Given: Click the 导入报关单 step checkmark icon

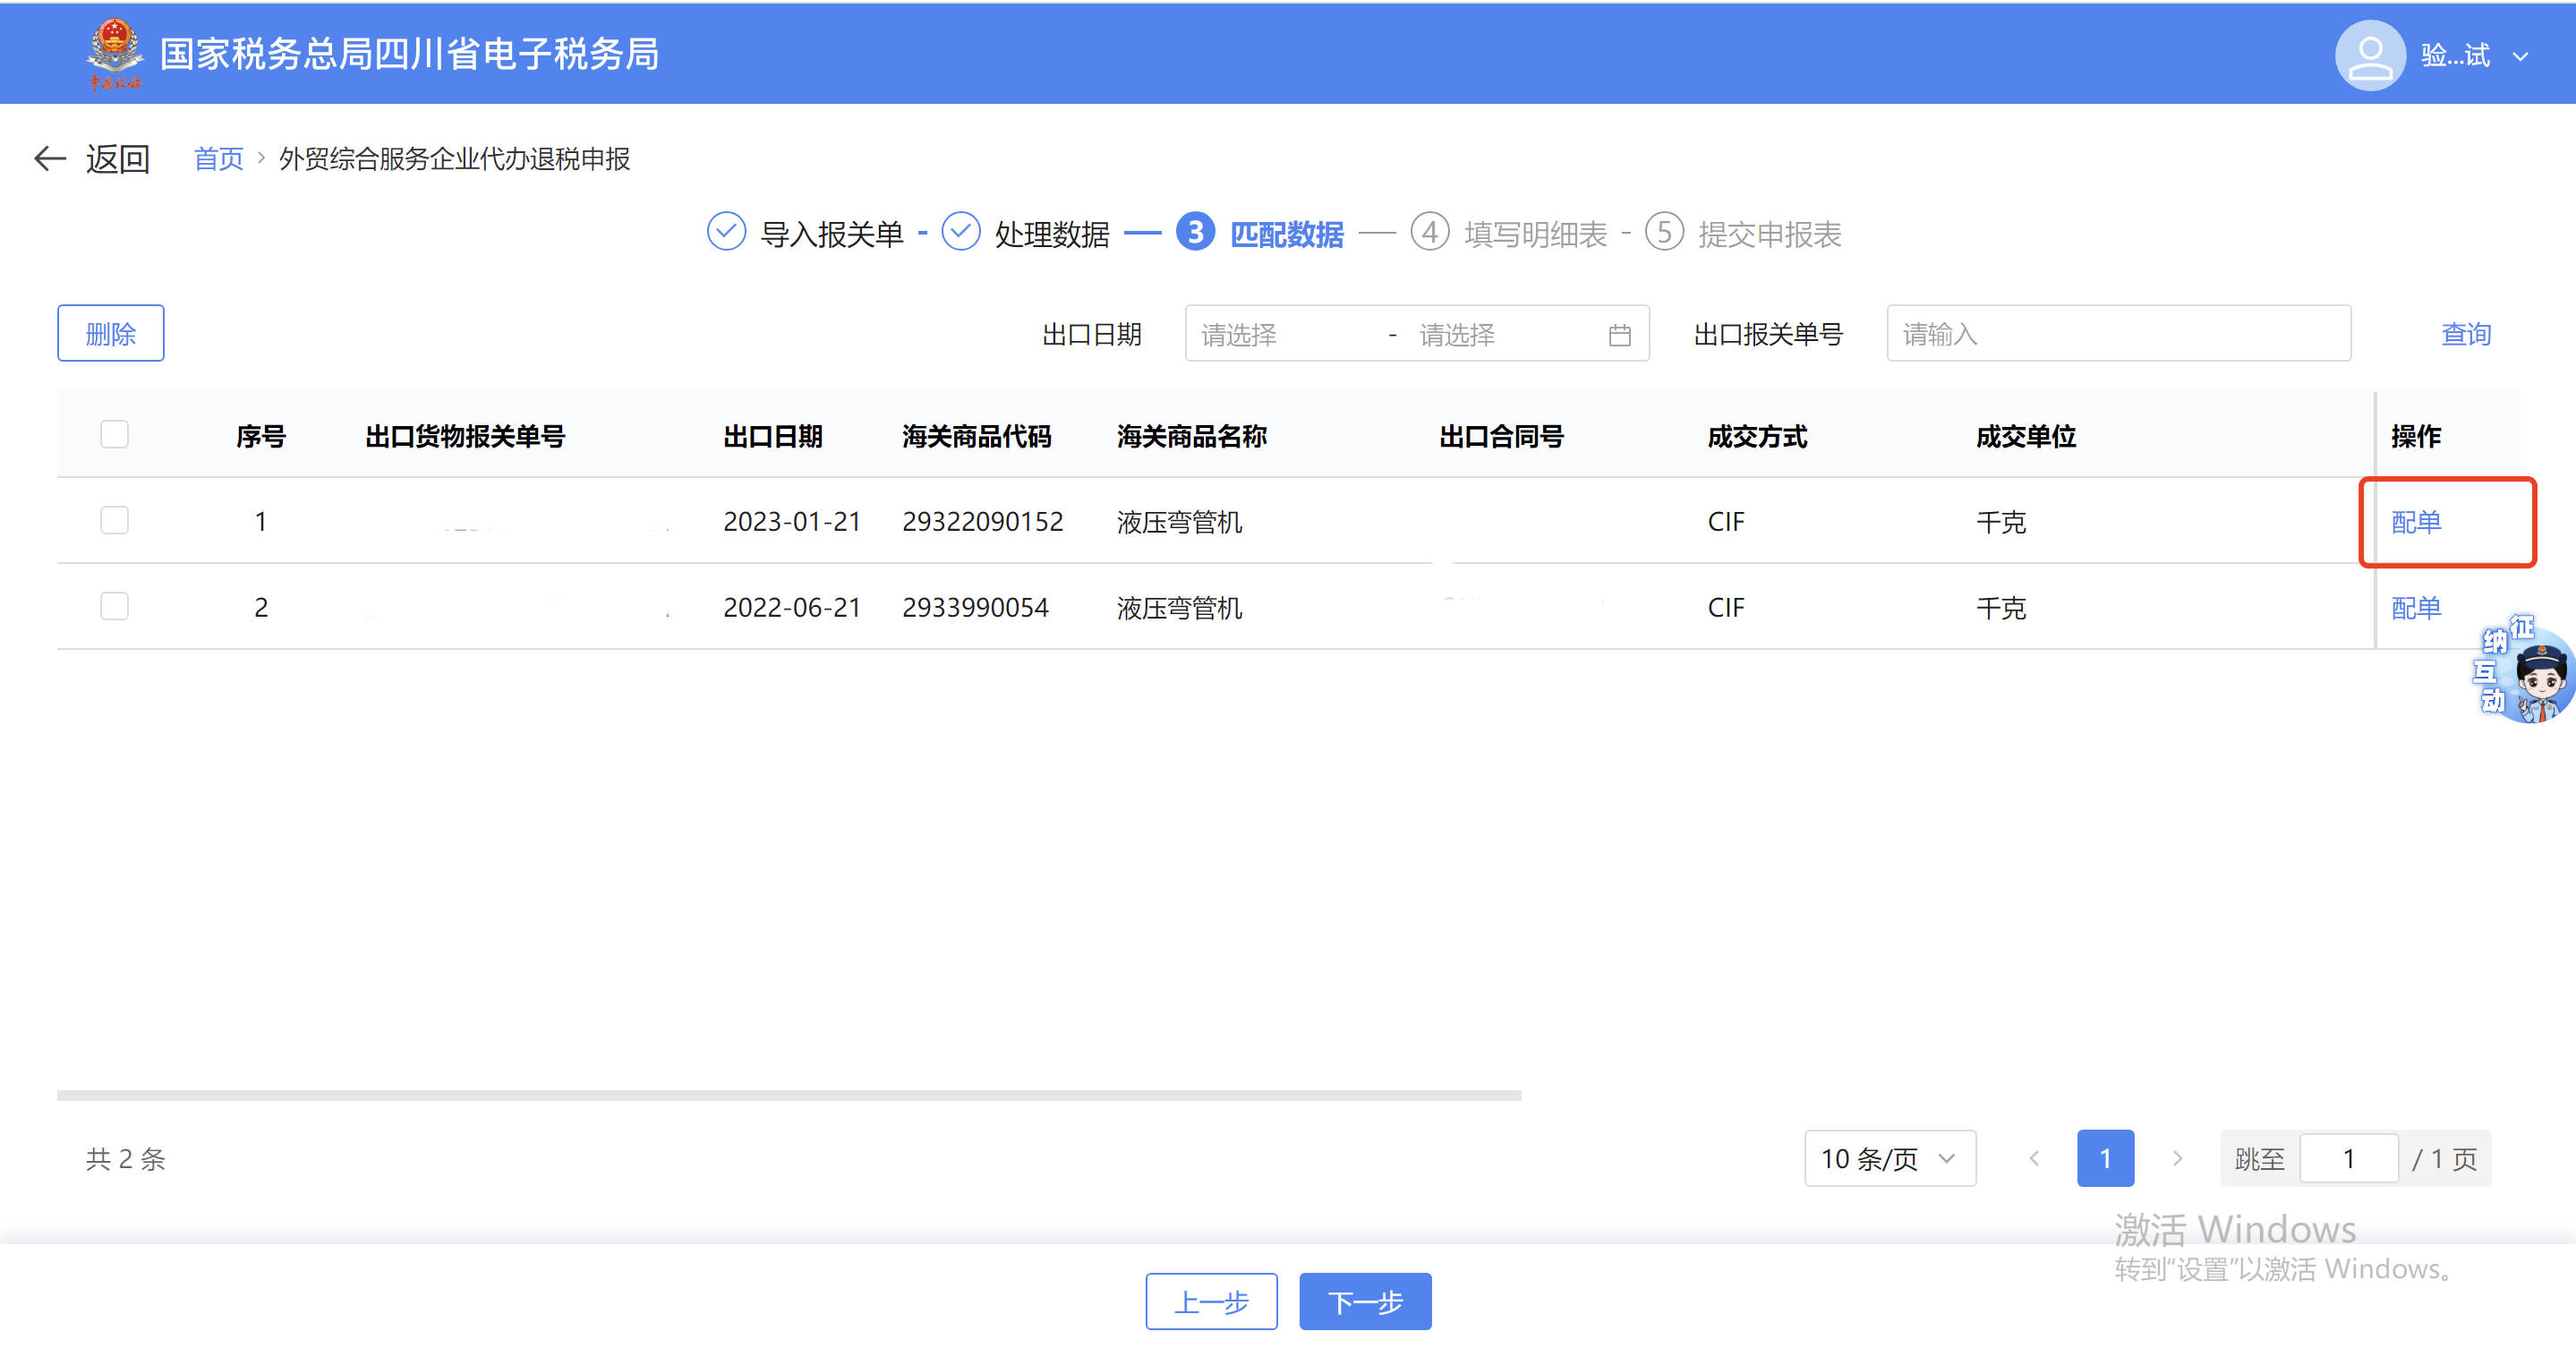Looking at the screenshot, I should point(726,232).
